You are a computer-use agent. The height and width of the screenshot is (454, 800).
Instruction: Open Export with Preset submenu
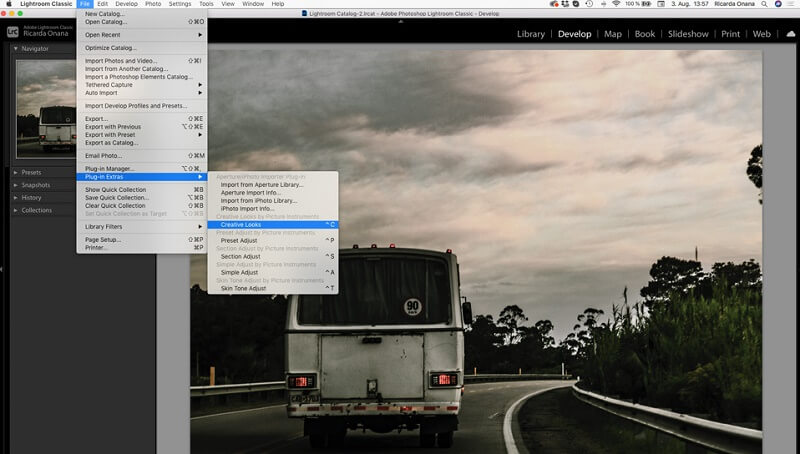[x=142, y=135]
